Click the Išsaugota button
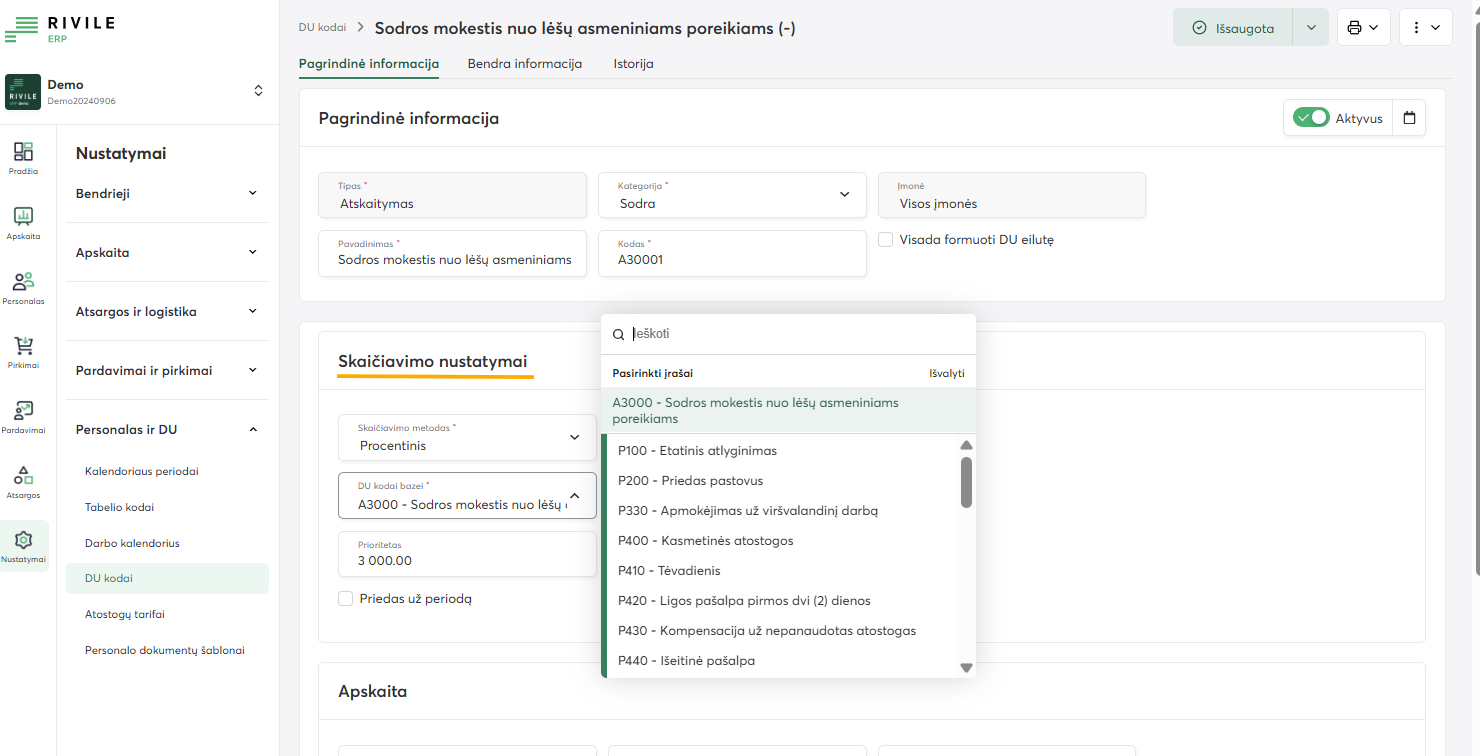 (x=1233, y=28)
